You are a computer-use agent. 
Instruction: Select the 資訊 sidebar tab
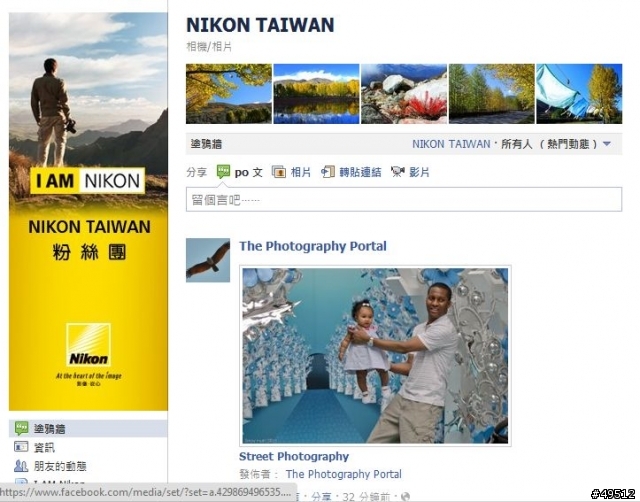pos(88,447)
